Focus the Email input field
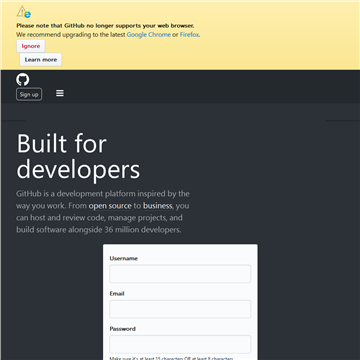The height and width of the screenshot is (360, 360). pos(180,309)
